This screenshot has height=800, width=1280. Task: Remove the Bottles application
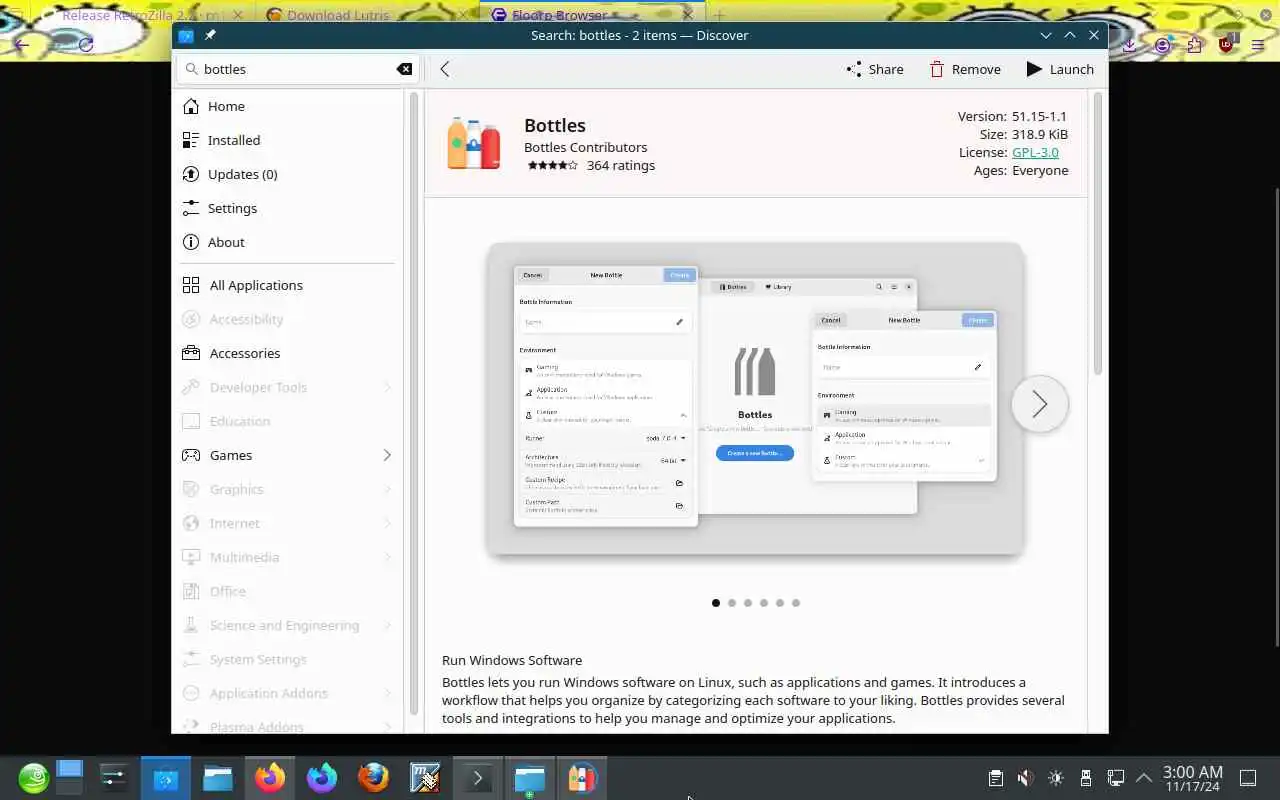[x=964, y=69]
